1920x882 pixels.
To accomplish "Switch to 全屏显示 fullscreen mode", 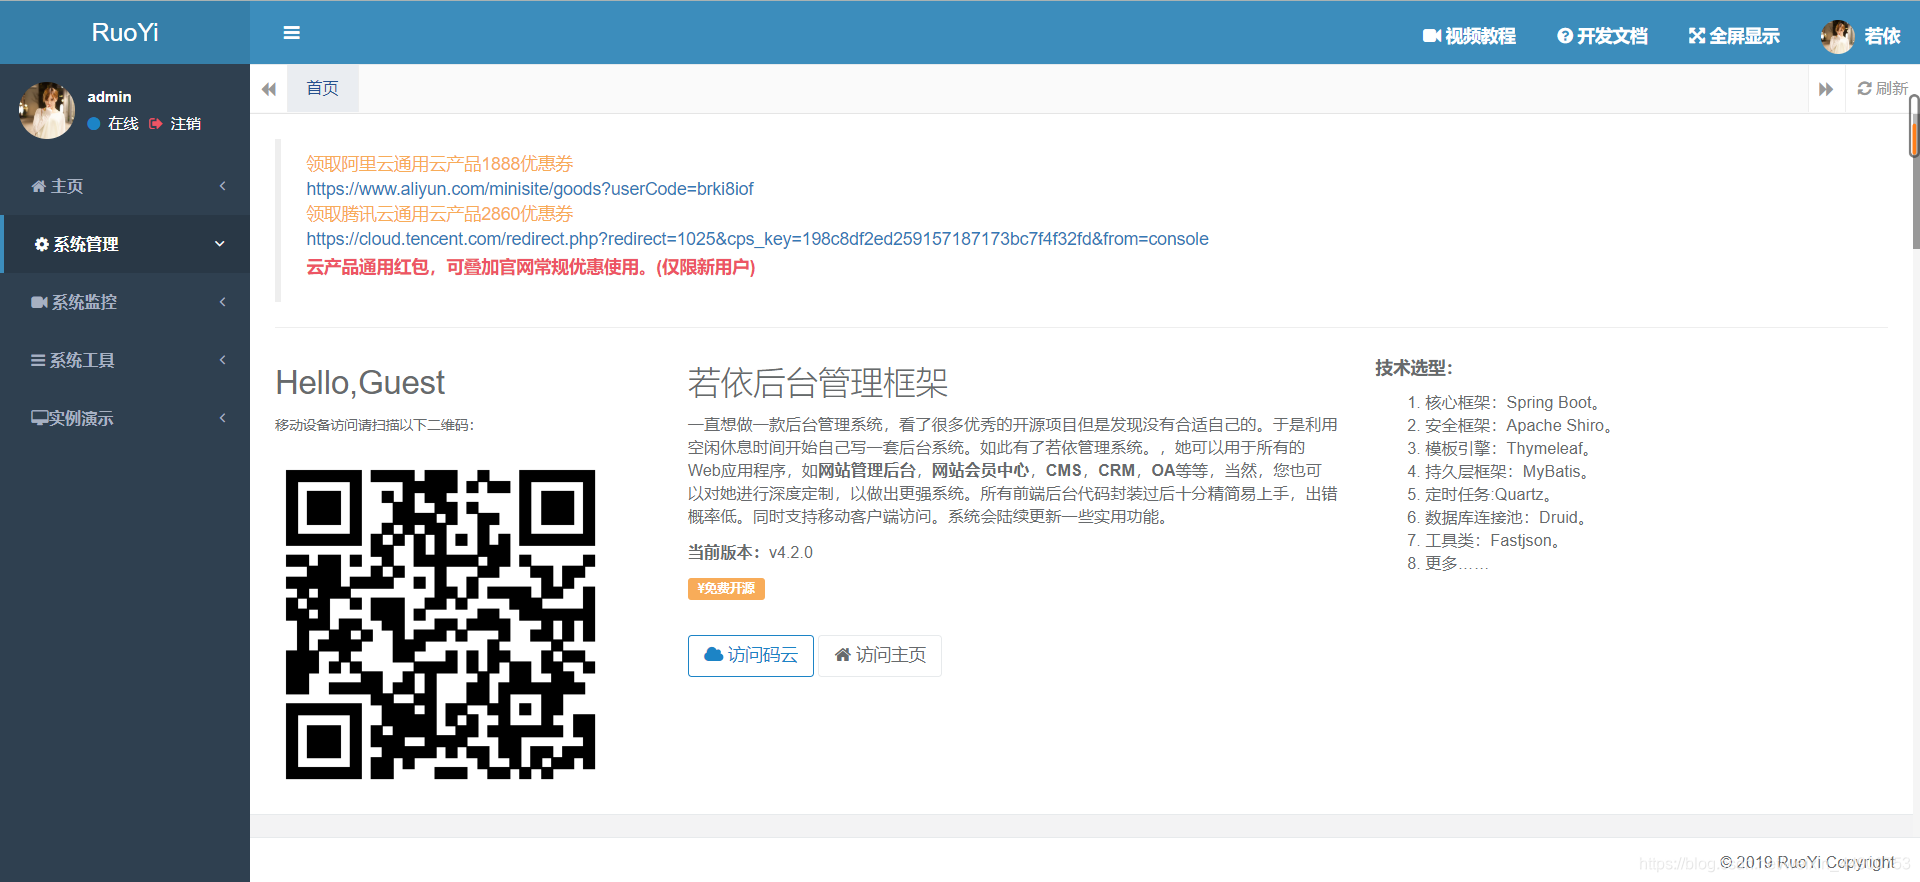I will [1734, 36].
